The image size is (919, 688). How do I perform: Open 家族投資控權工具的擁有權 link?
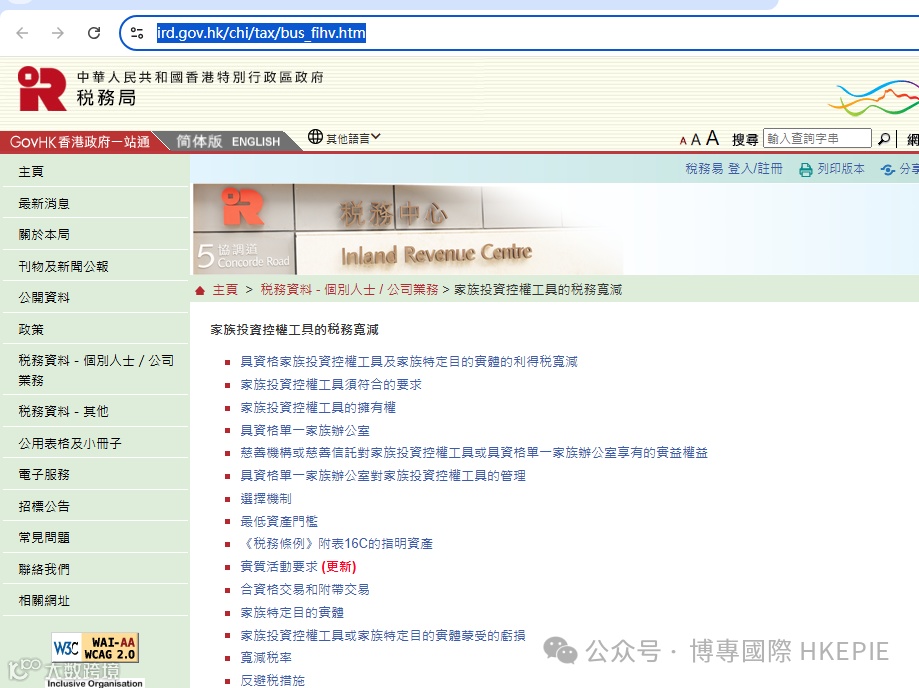tap(318, 407)
